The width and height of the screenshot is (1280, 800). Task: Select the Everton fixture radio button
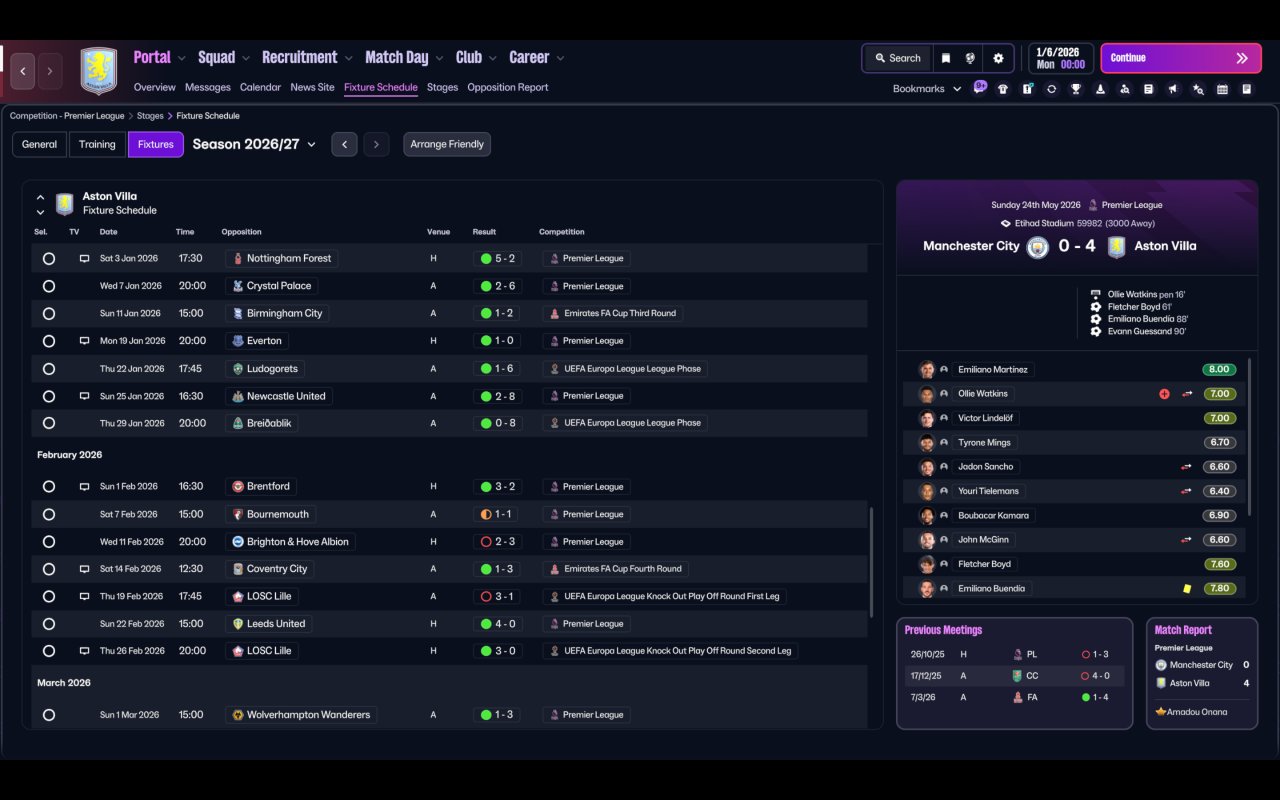coord(48,341)
